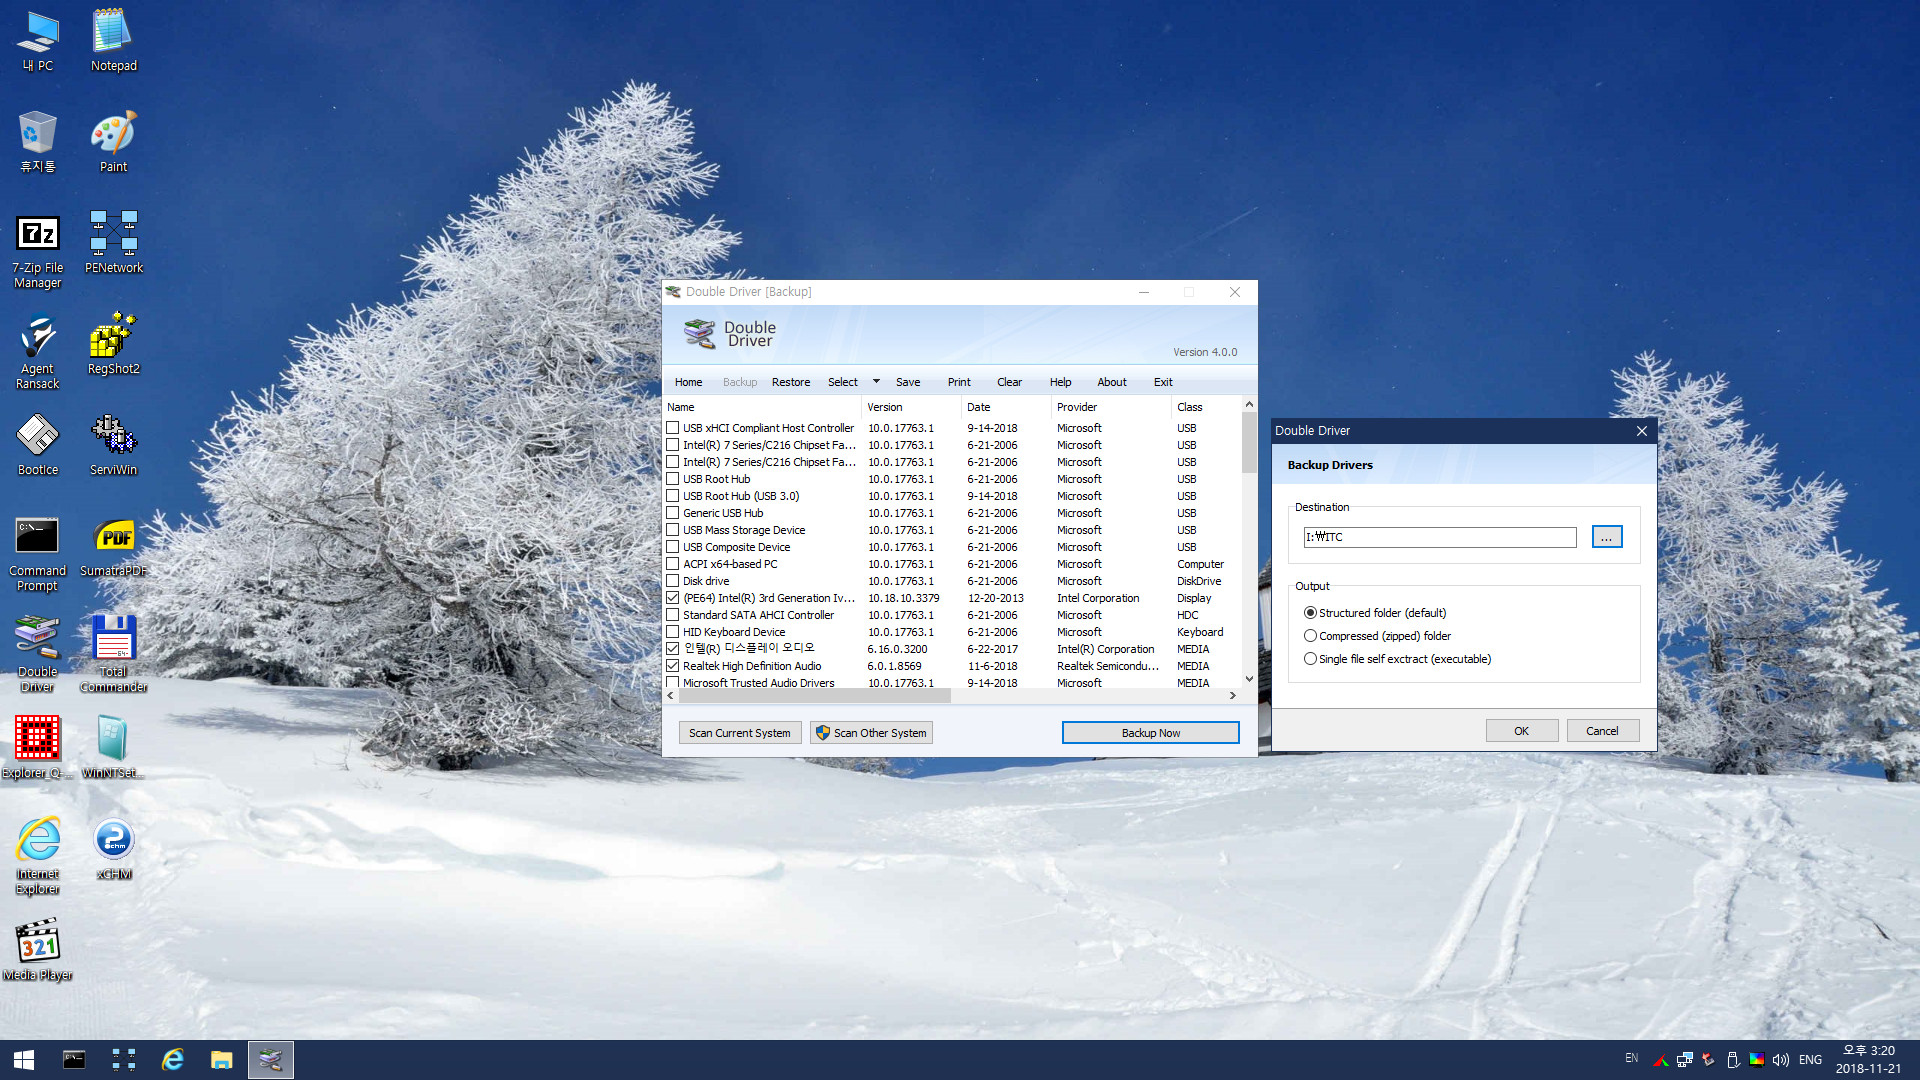The height and width of the screenshot is (1080, 1920).
Task: Open Explorer Q desktop icon
Action: pos(38,749)
